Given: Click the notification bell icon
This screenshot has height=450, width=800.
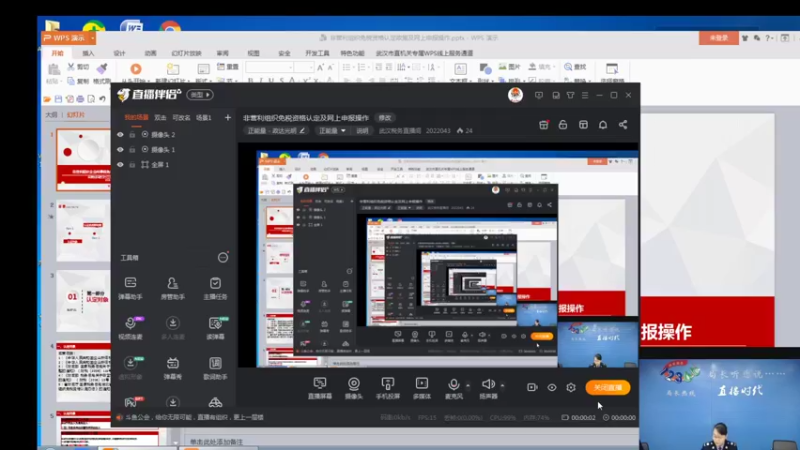Looking at the screenshot, I should click(x=603, y=124).
